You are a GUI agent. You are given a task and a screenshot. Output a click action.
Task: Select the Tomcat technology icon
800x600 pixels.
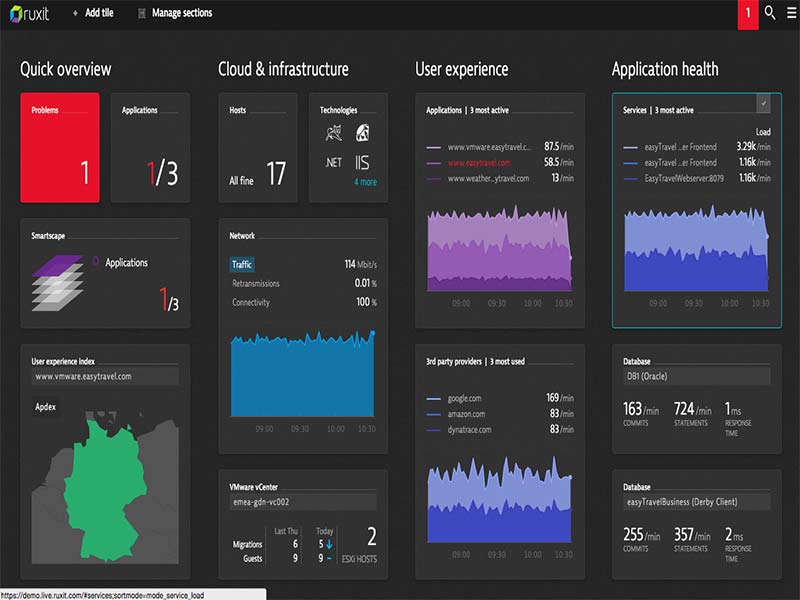click(x=334, y=132)
